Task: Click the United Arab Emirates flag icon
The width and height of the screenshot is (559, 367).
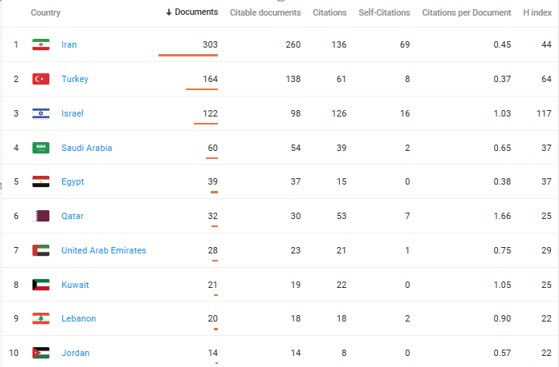Action: click(x=41, y=250)
